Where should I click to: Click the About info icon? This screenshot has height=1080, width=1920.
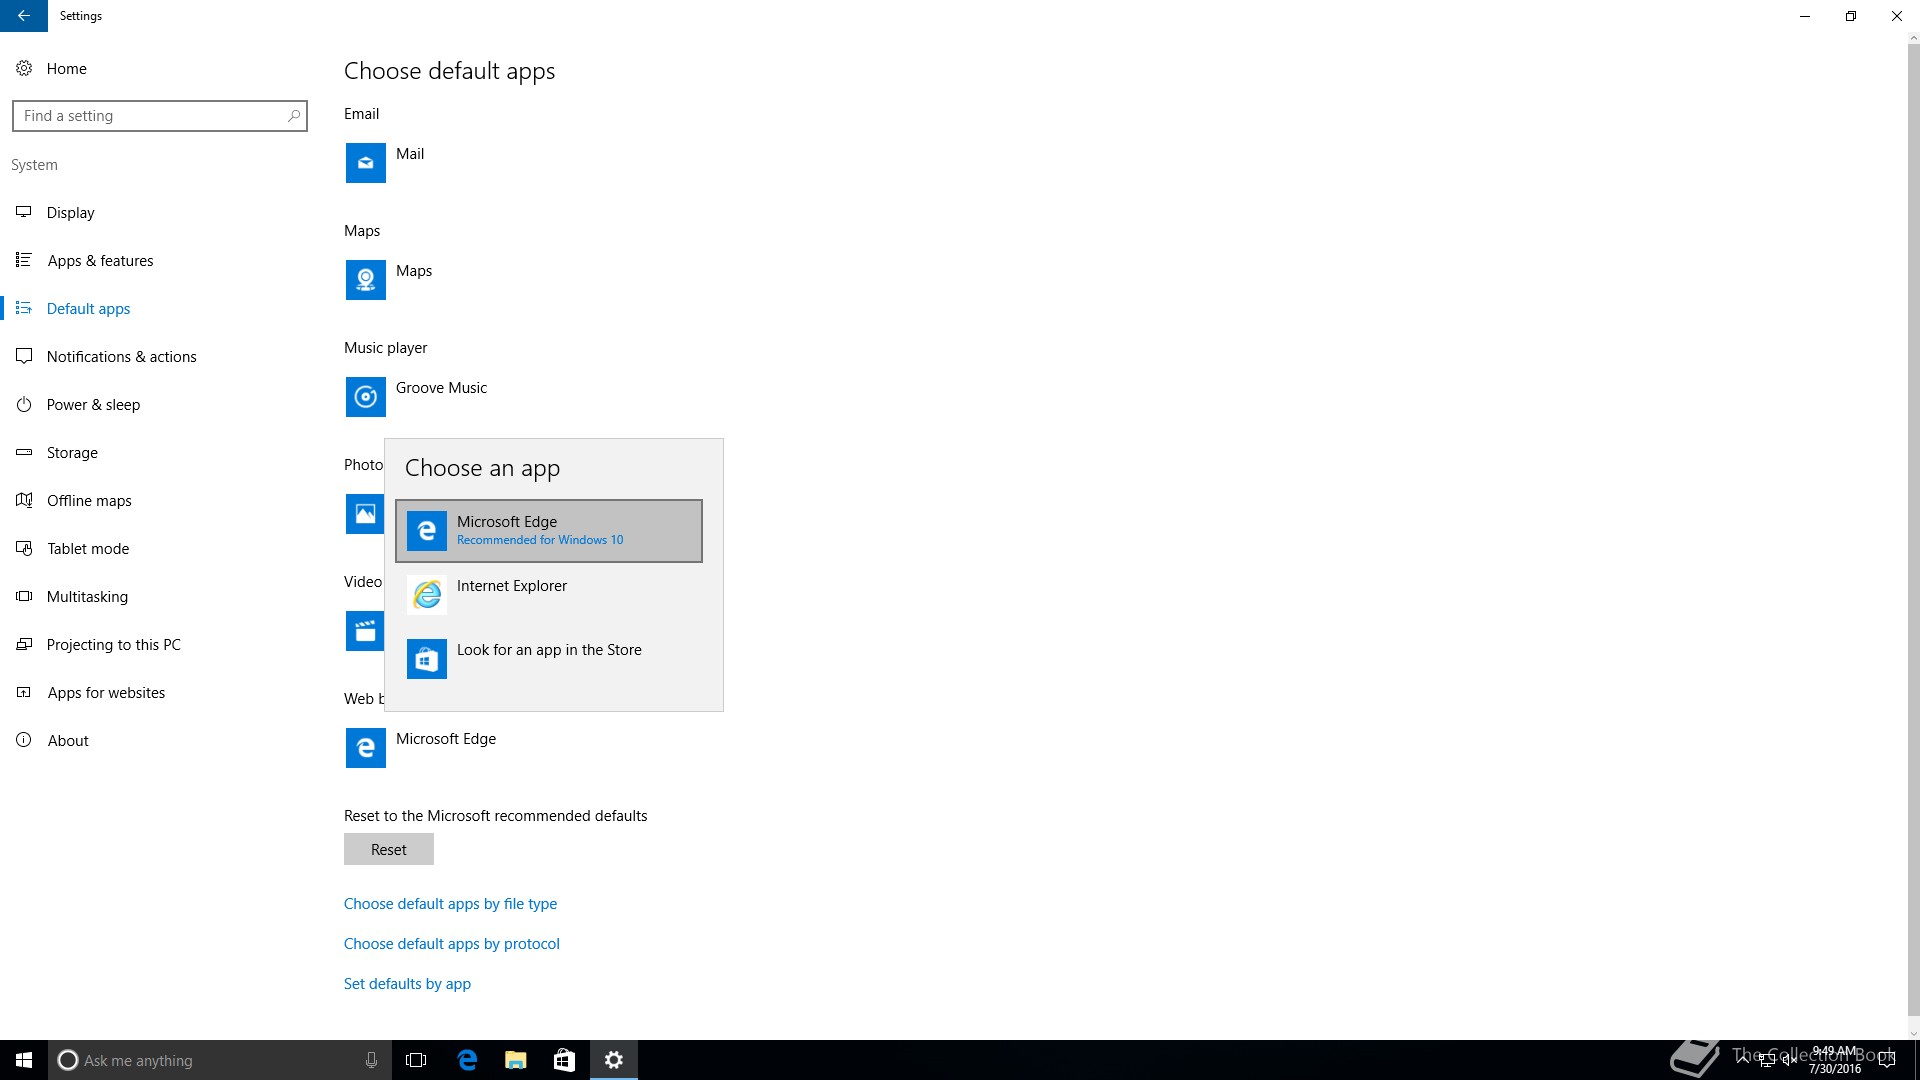24,740
